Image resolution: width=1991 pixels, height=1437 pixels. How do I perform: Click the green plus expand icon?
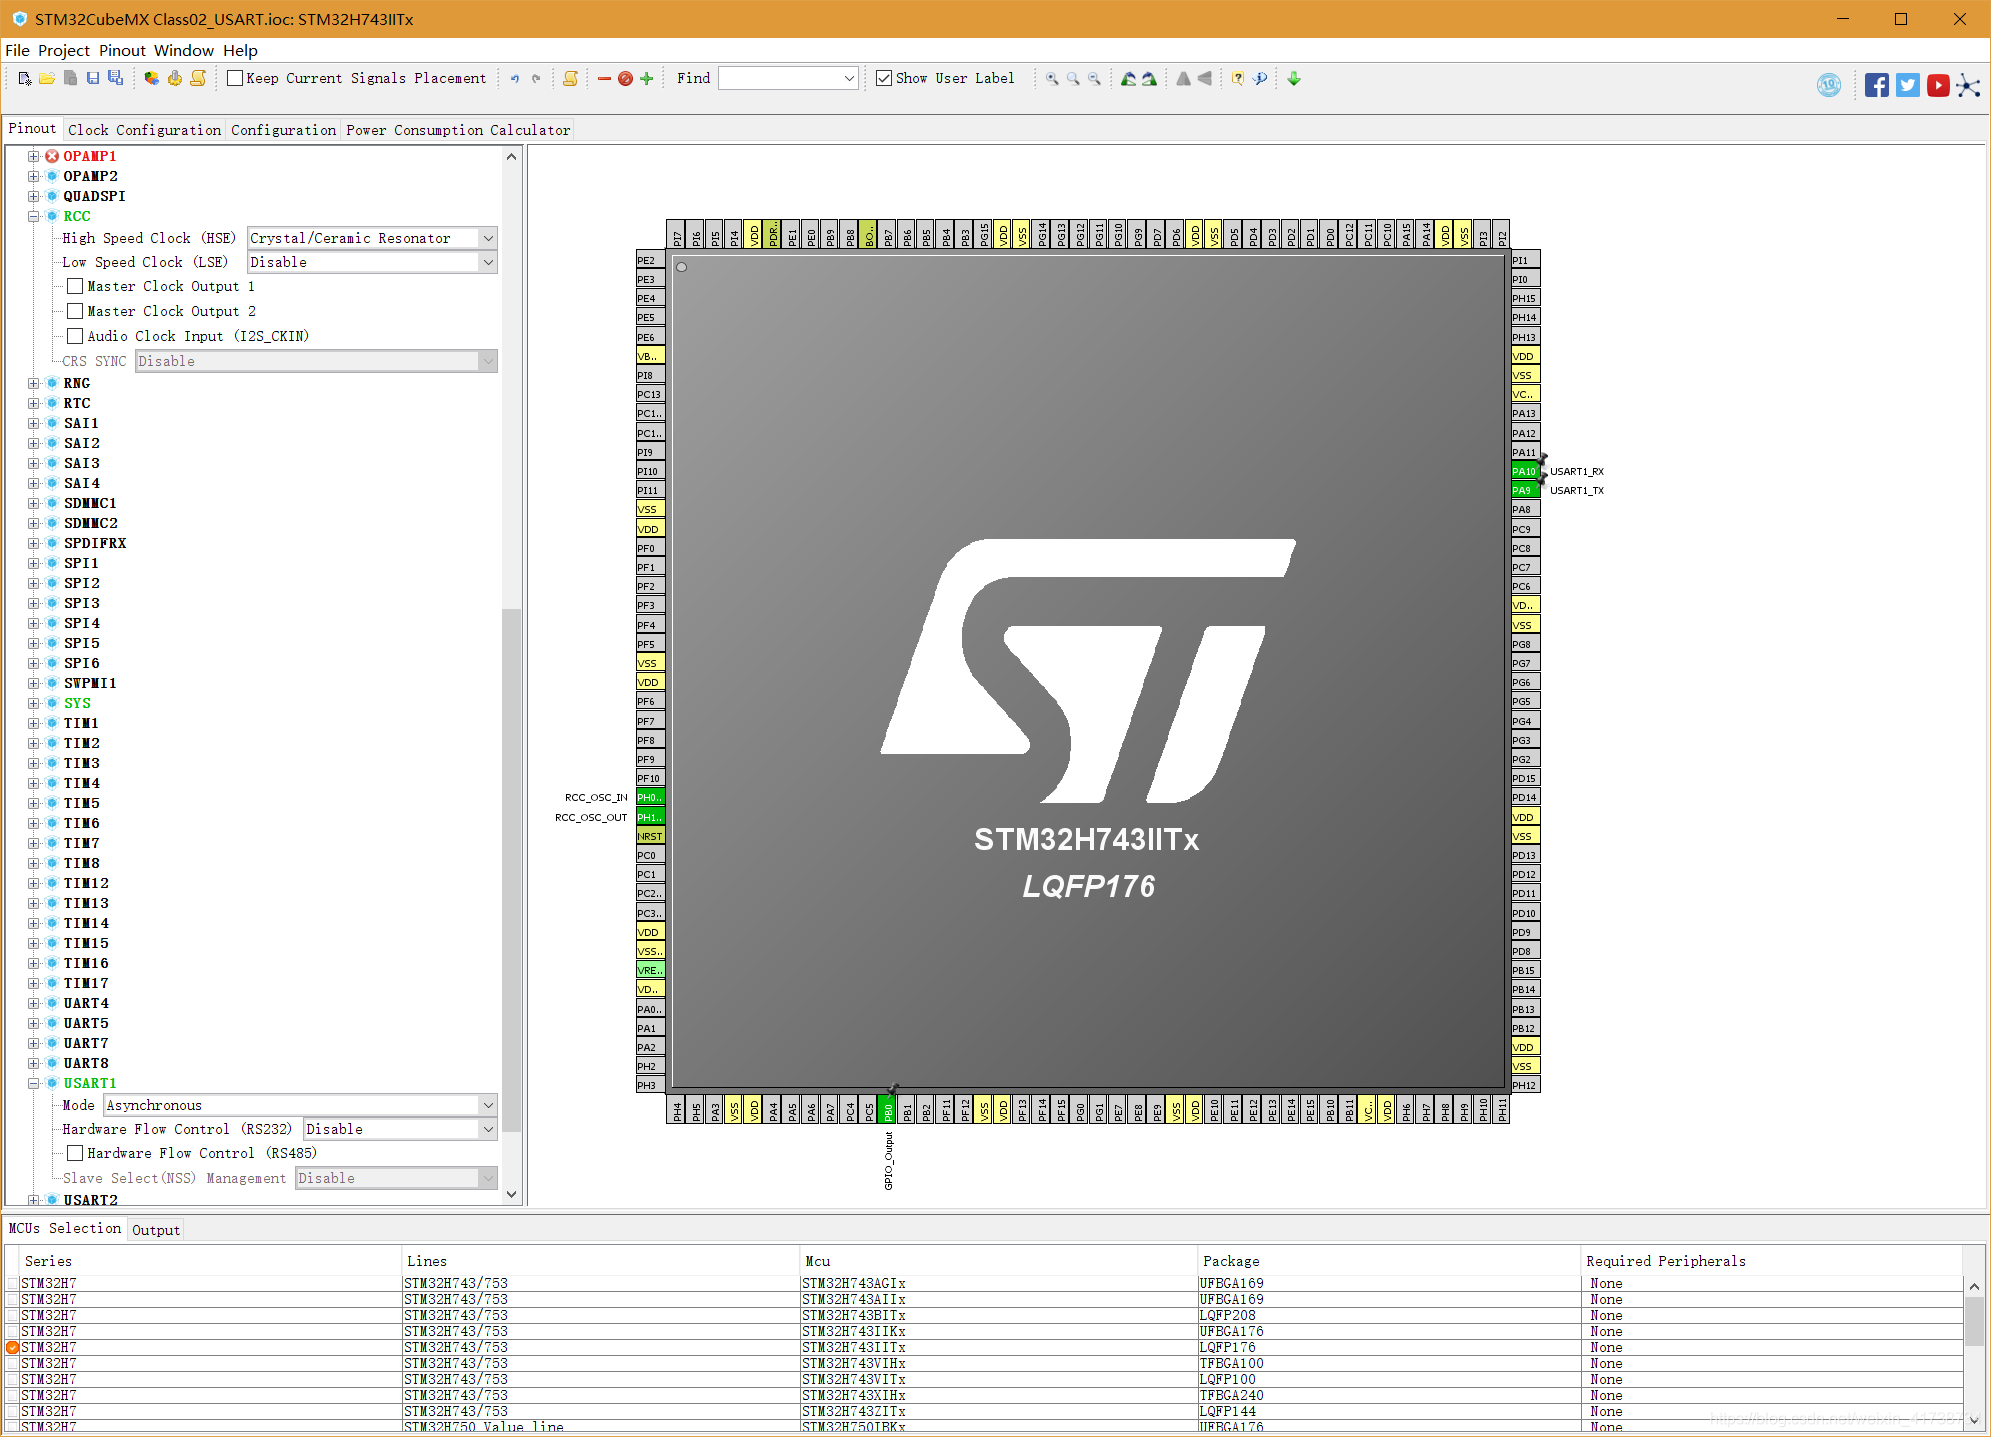click(647, 78)
